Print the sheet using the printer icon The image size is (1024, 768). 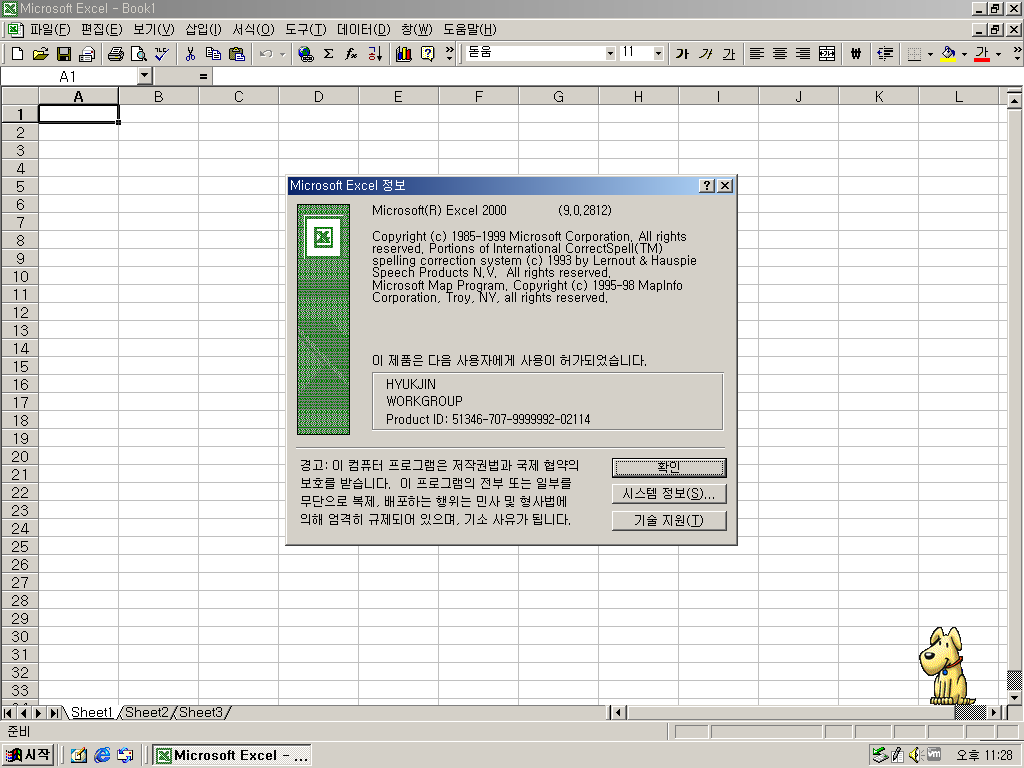click(116, 54)
